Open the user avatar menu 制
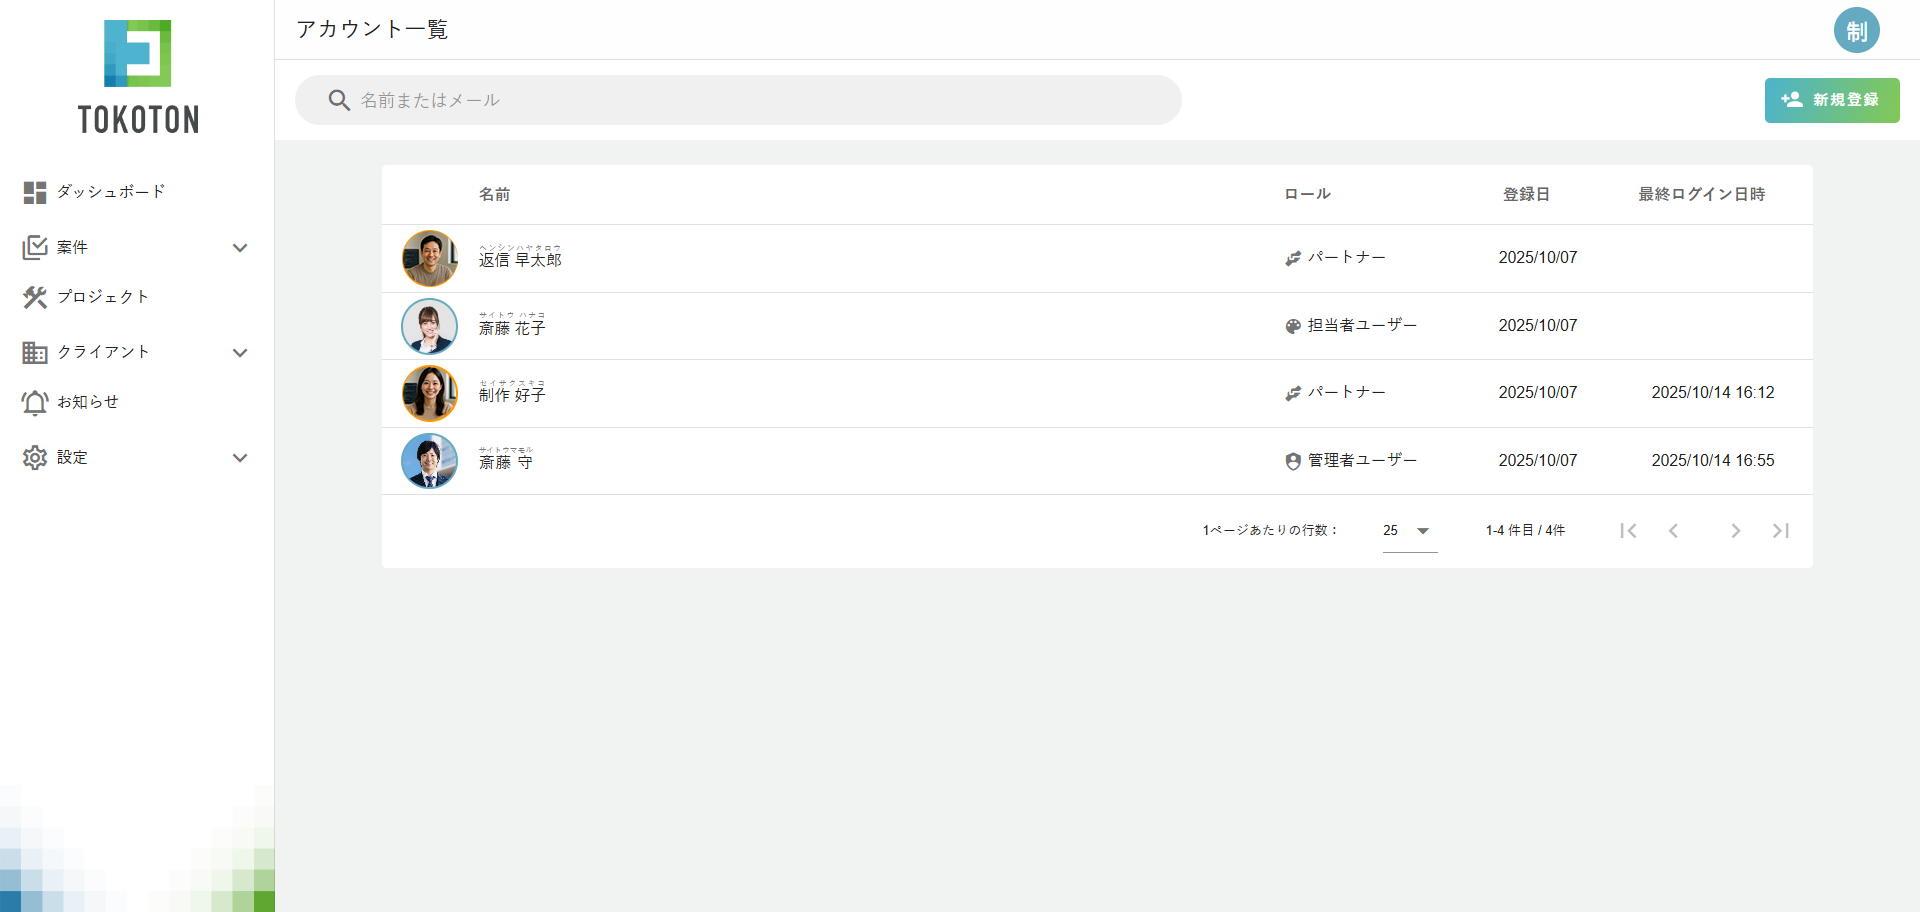This screenshot has width=1920, height=912. [1856, 30]
